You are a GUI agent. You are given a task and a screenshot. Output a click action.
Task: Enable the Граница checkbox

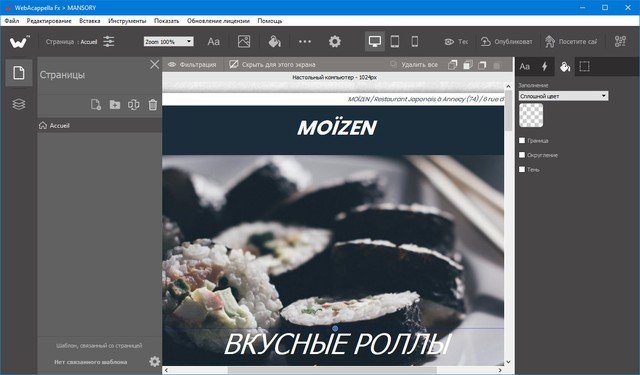(x=522, y=140)
